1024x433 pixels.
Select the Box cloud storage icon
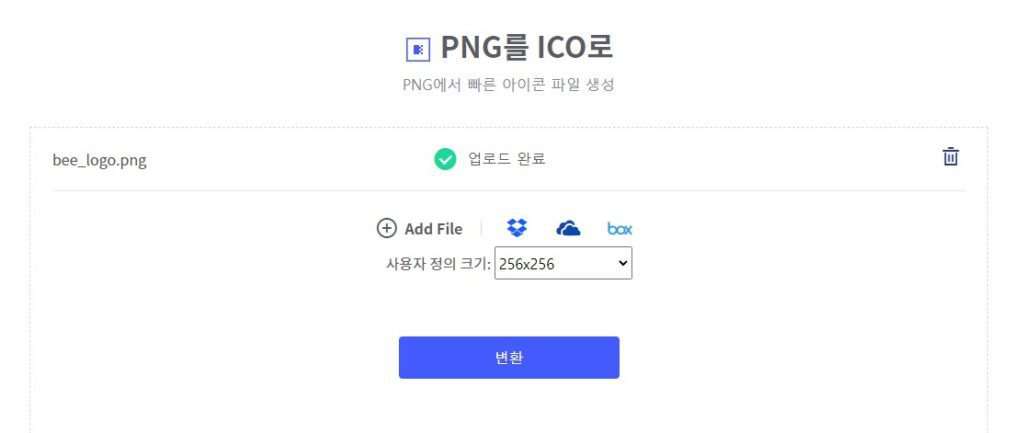[619, 229]
